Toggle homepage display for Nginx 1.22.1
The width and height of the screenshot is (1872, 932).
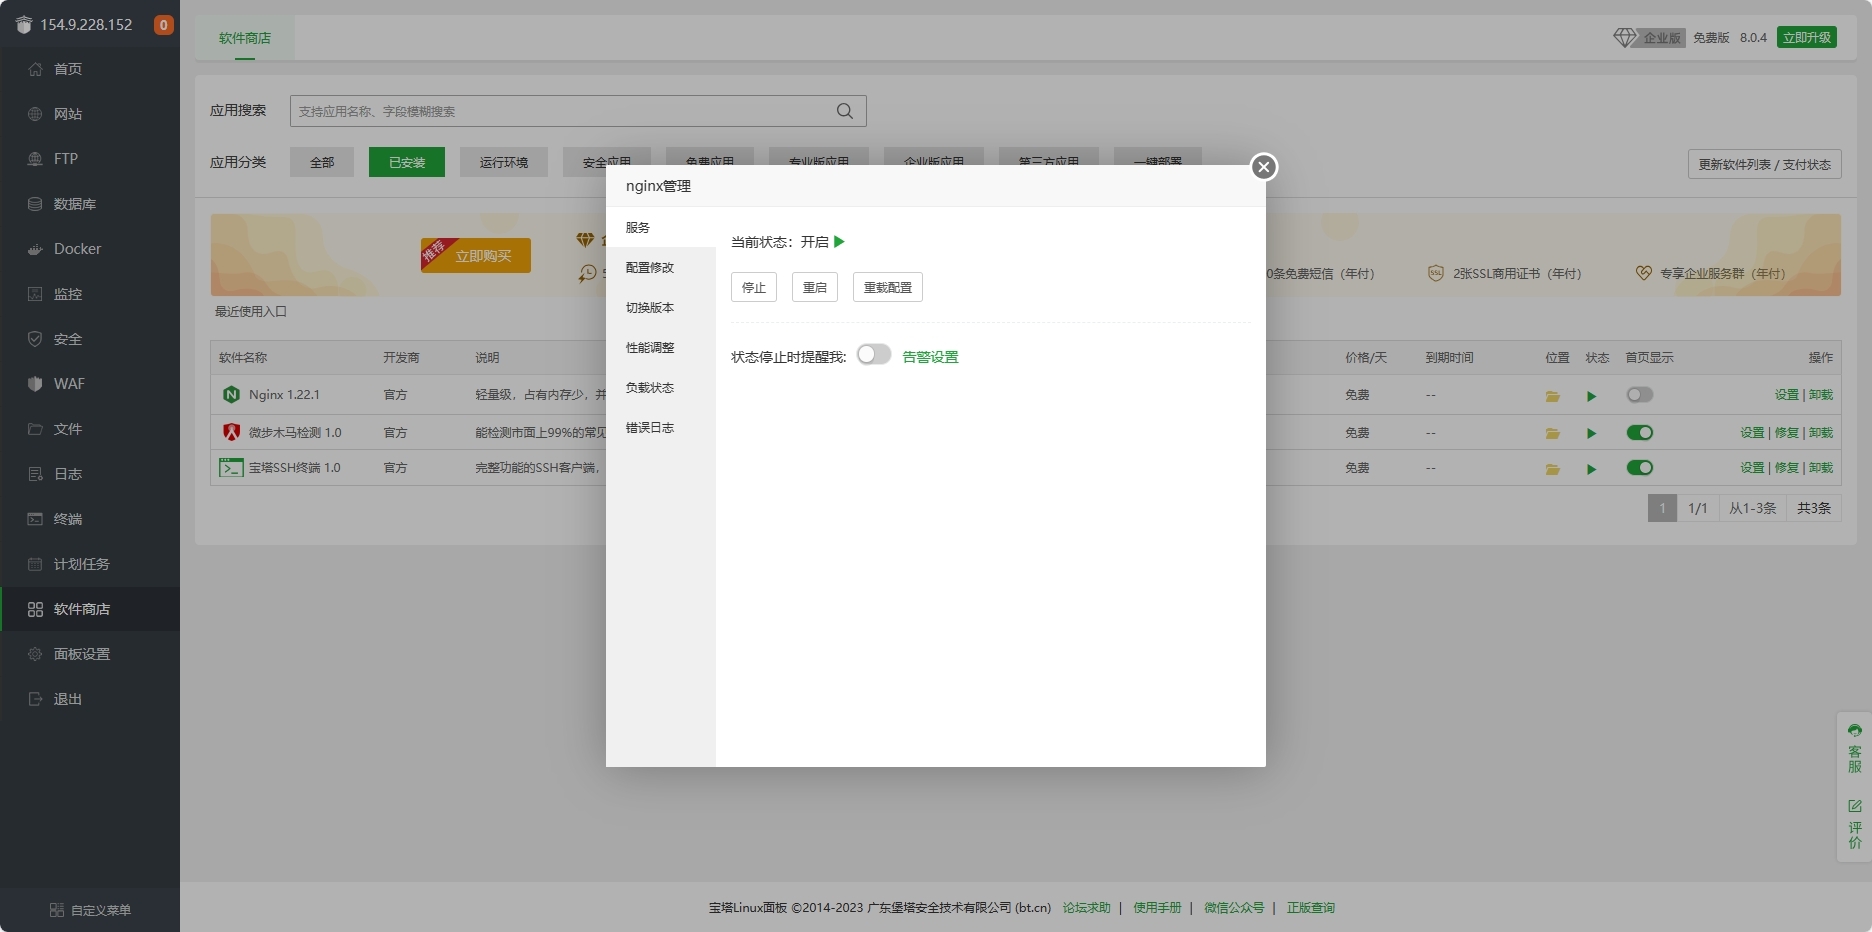coord(1639,395)
